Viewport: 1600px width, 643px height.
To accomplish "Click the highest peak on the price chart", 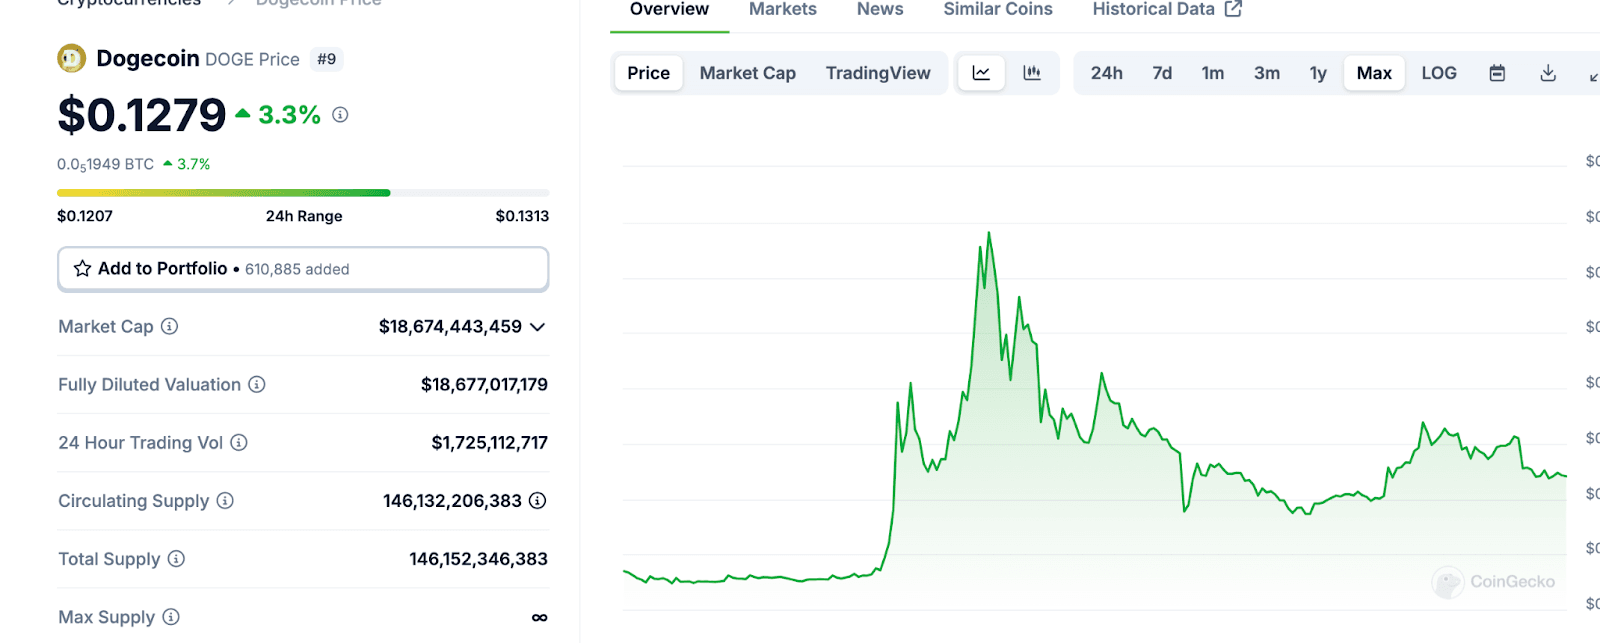I will click(989, 233).
